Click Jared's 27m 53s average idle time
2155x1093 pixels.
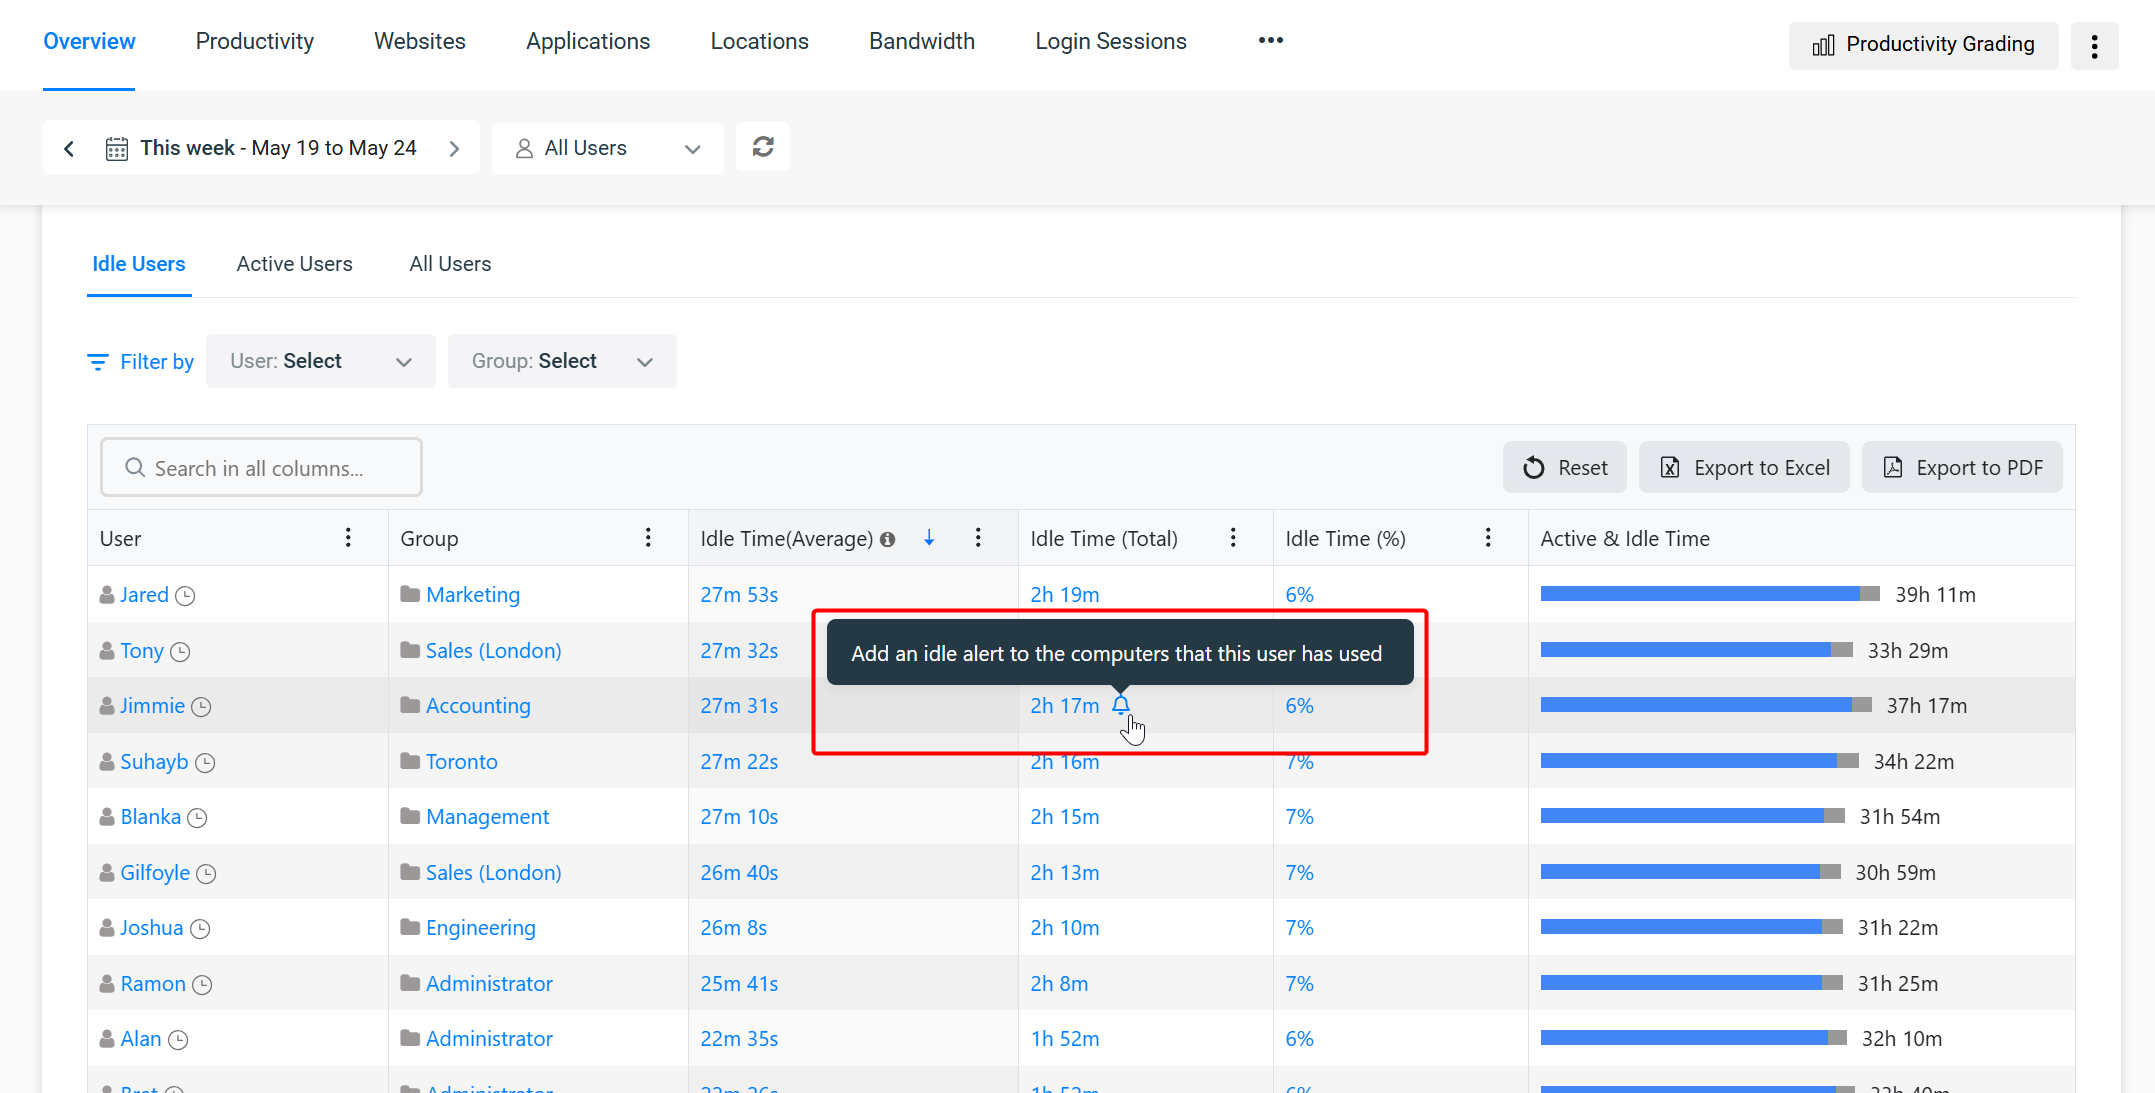739,595
